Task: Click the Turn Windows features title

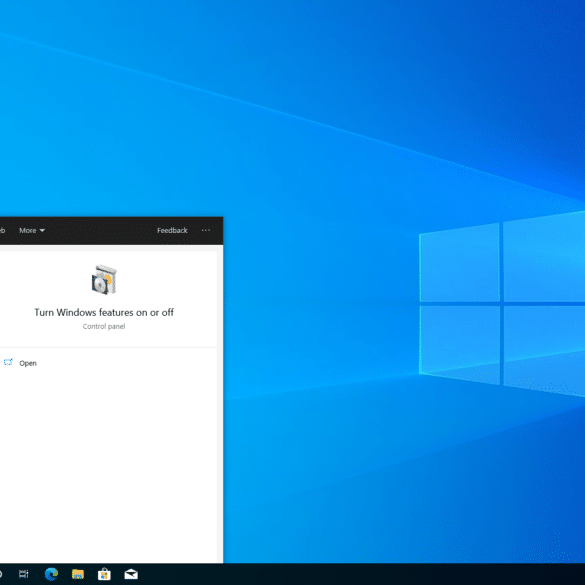Action: 104,312
